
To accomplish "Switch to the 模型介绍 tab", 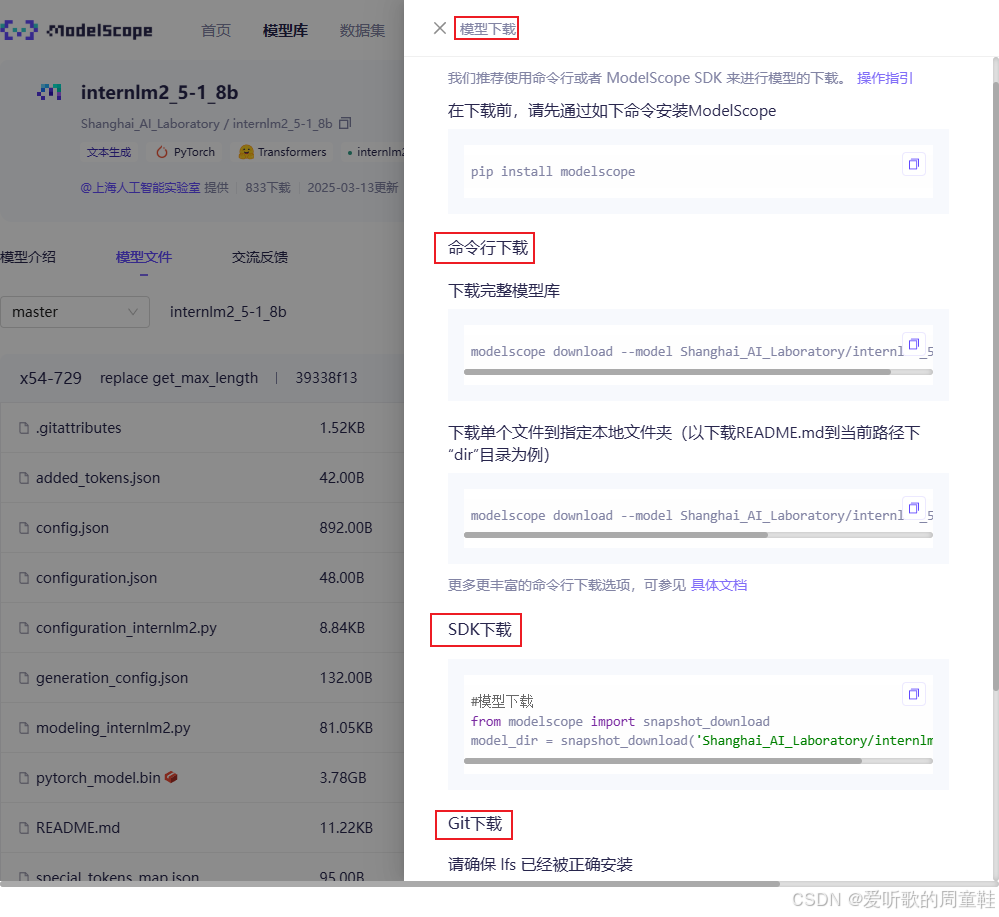I will point(28,257).
